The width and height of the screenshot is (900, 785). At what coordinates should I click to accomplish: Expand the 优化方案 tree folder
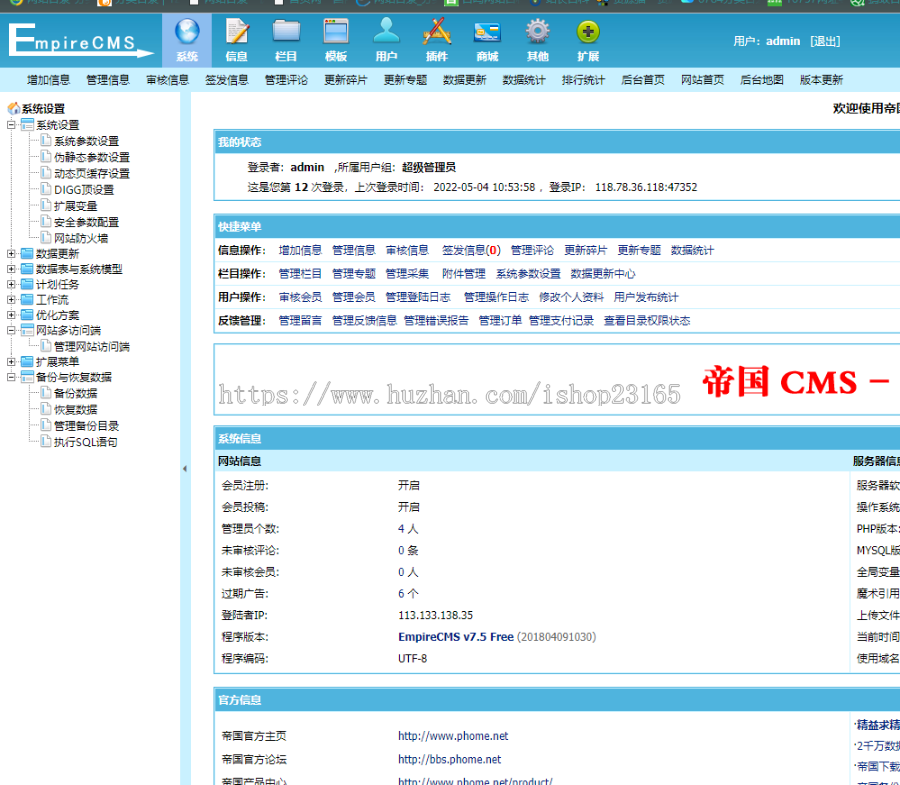pos(11,315)
